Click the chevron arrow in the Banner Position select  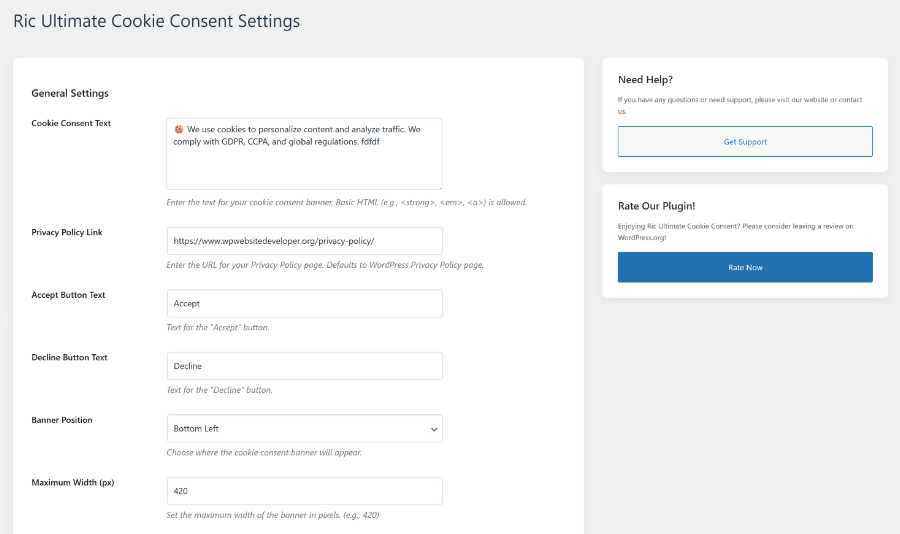434,429
